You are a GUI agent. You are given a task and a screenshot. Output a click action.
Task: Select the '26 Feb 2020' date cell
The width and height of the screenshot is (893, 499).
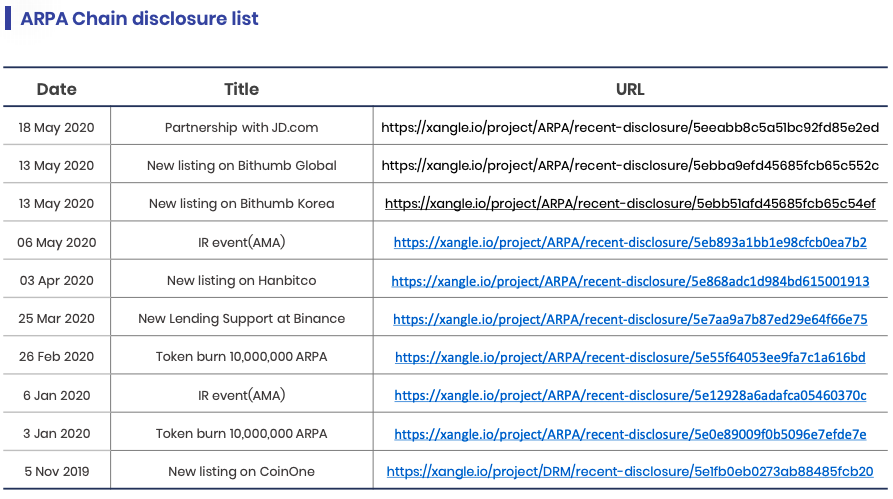56,357
